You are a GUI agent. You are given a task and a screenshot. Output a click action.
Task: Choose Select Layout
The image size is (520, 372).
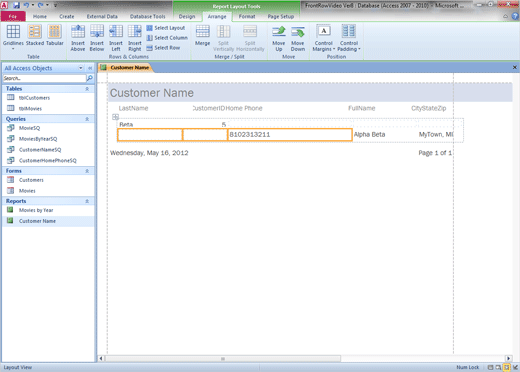[166, 28]
